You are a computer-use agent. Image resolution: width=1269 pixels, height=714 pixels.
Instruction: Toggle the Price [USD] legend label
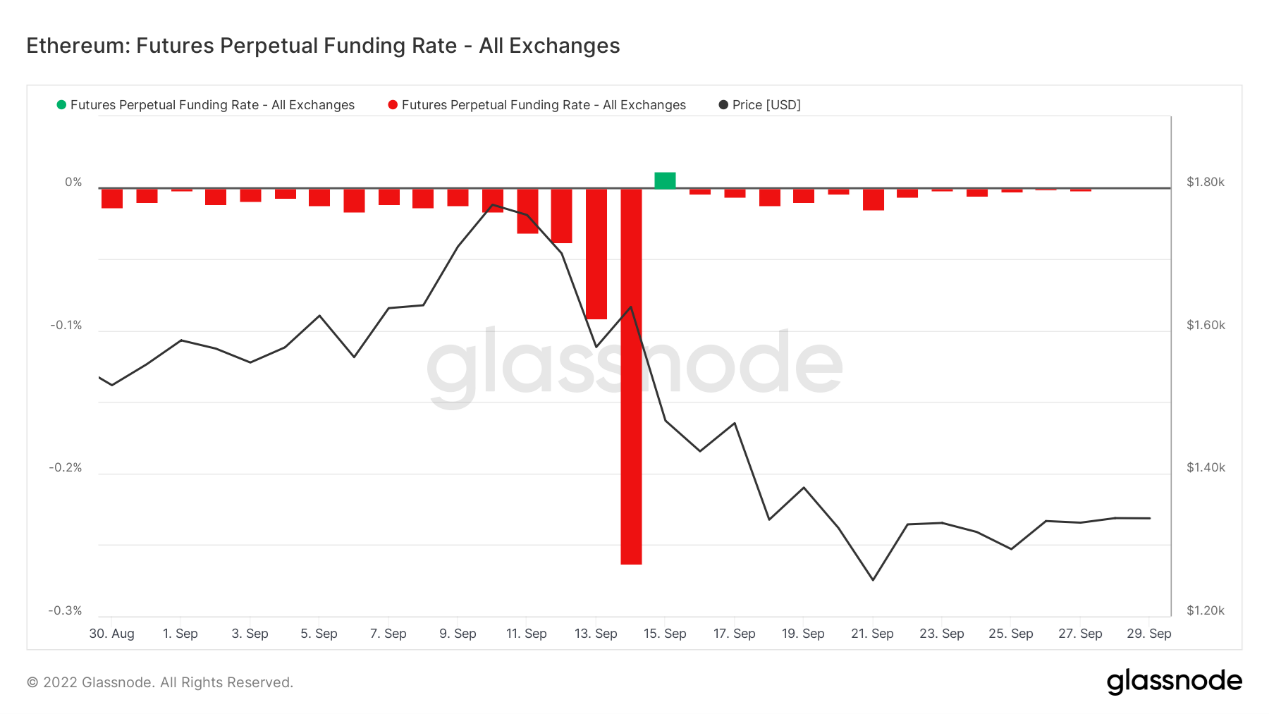[x=766, y=105]
